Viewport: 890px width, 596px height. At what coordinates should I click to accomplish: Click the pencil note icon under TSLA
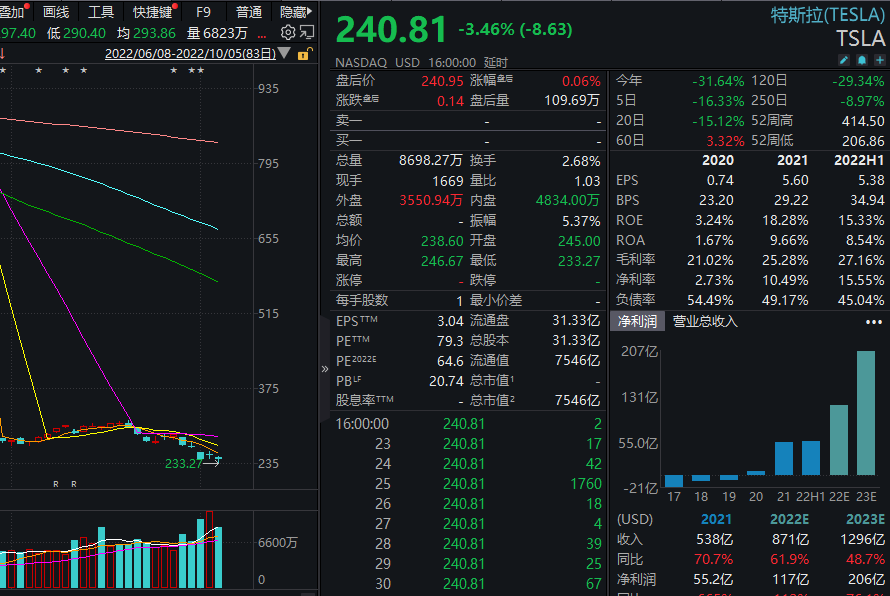click(844, 60)
